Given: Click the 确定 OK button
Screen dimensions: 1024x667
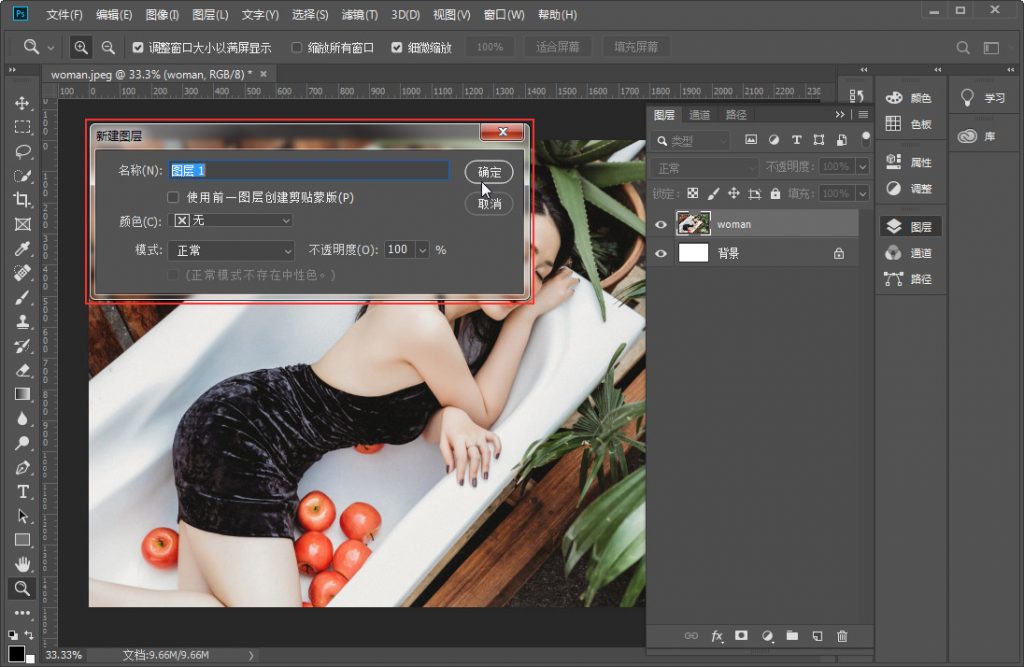Looking at the screenshot, I should 489,172.
